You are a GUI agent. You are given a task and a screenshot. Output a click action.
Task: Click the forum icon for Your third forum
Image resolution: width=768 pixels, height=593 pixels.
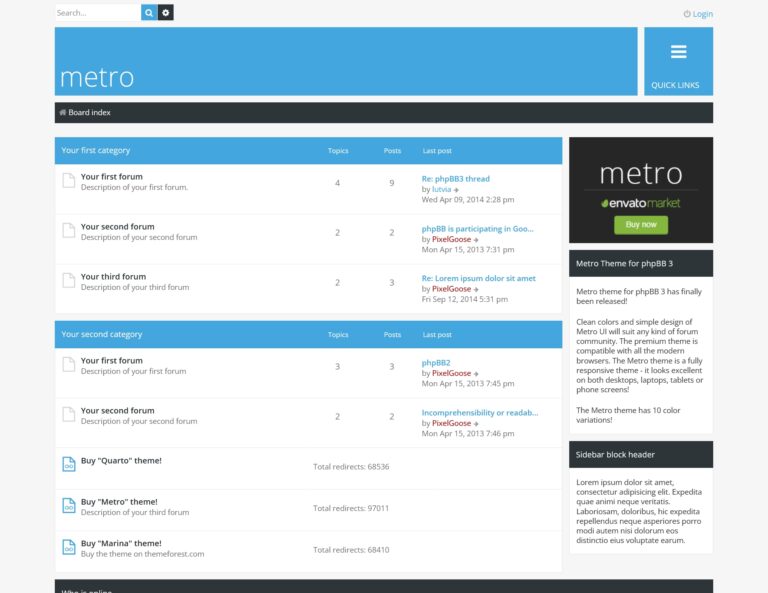pos(69,280)
